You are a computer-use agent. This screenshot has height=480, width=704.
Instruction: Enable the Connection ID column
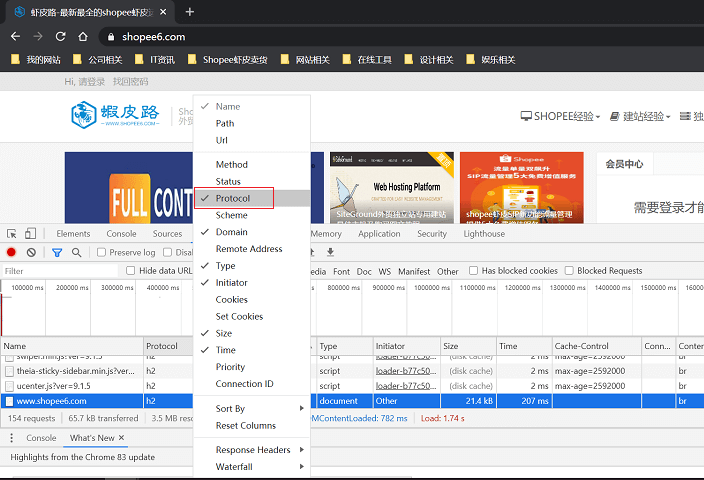point(252,384)
